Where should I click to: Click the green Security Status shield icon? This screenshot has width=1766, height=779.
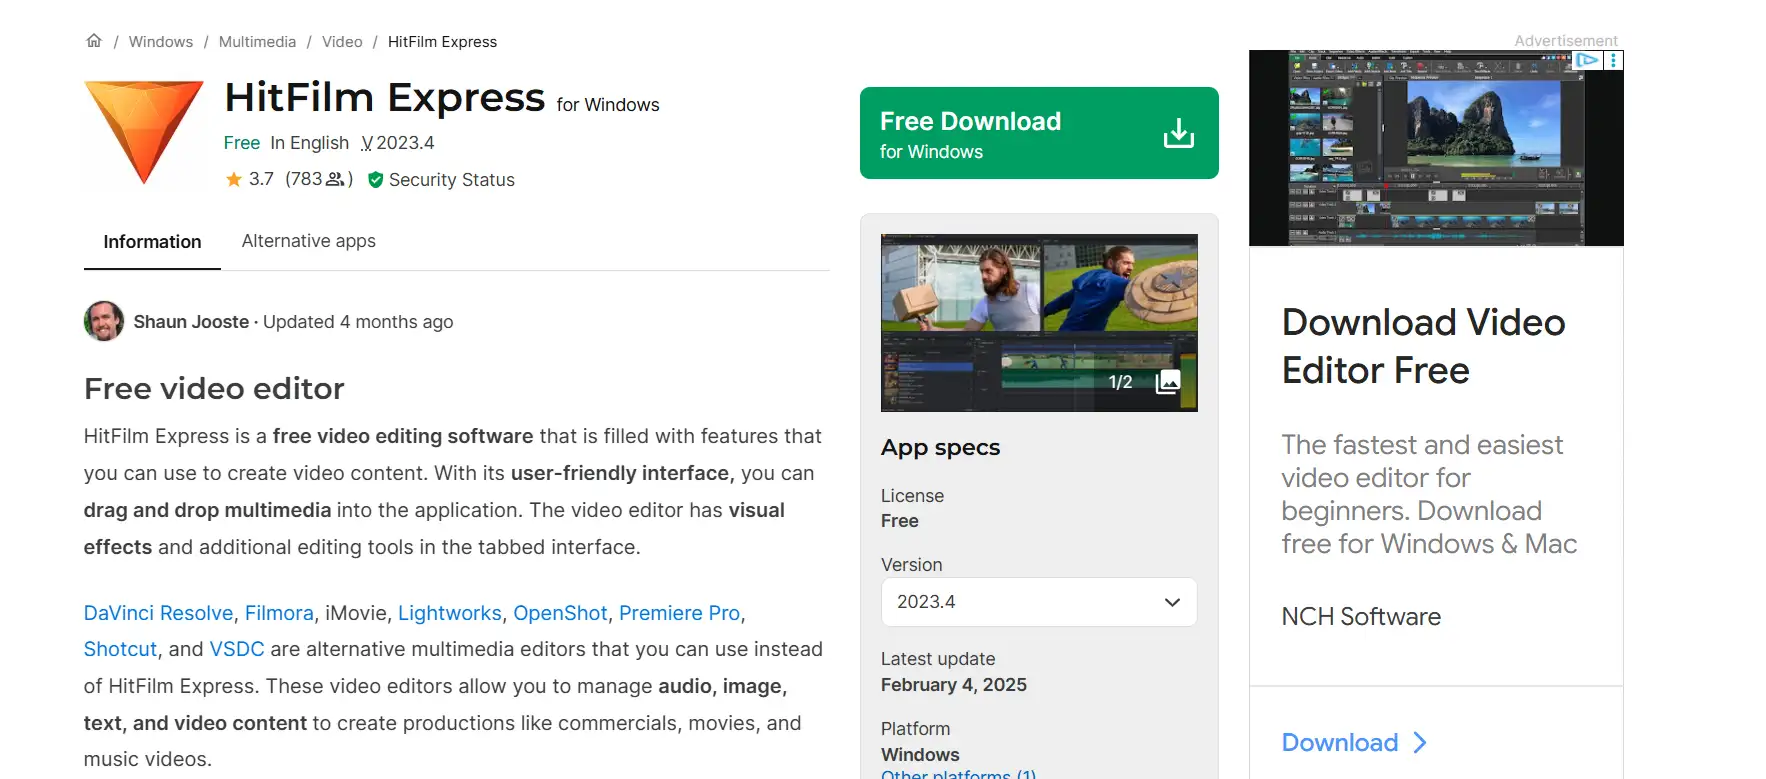pos(376,180)
